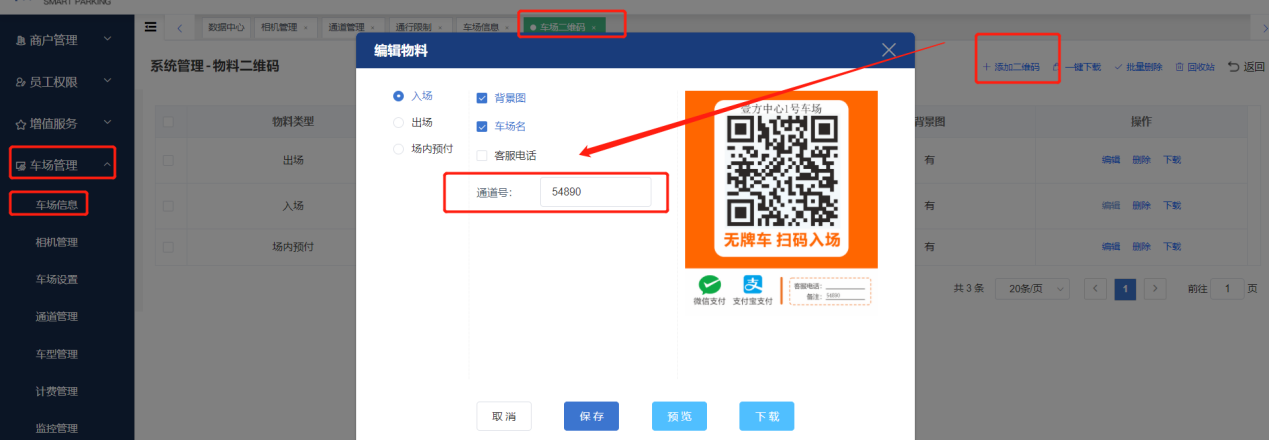Select the 入场 radio button

click(x=399, y=96)
